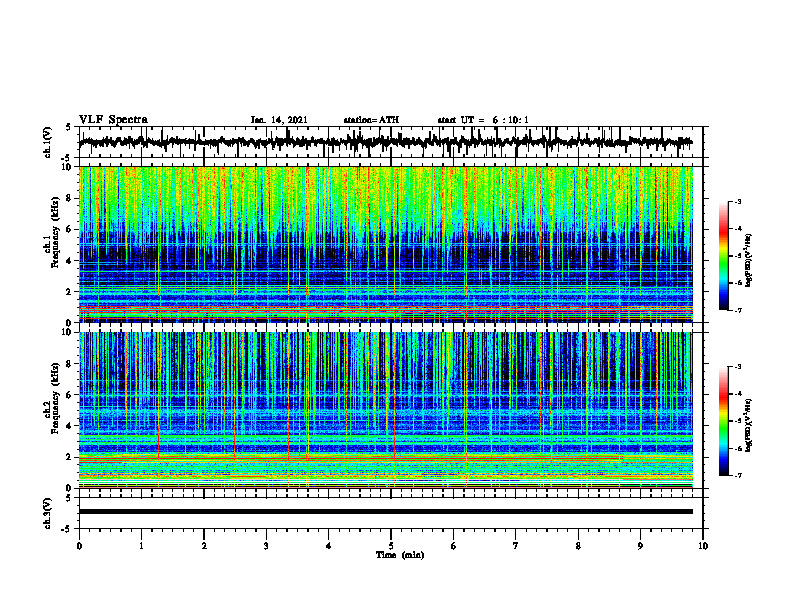
Task: Click time axis tick label "9"
Action: pos(640,546)
